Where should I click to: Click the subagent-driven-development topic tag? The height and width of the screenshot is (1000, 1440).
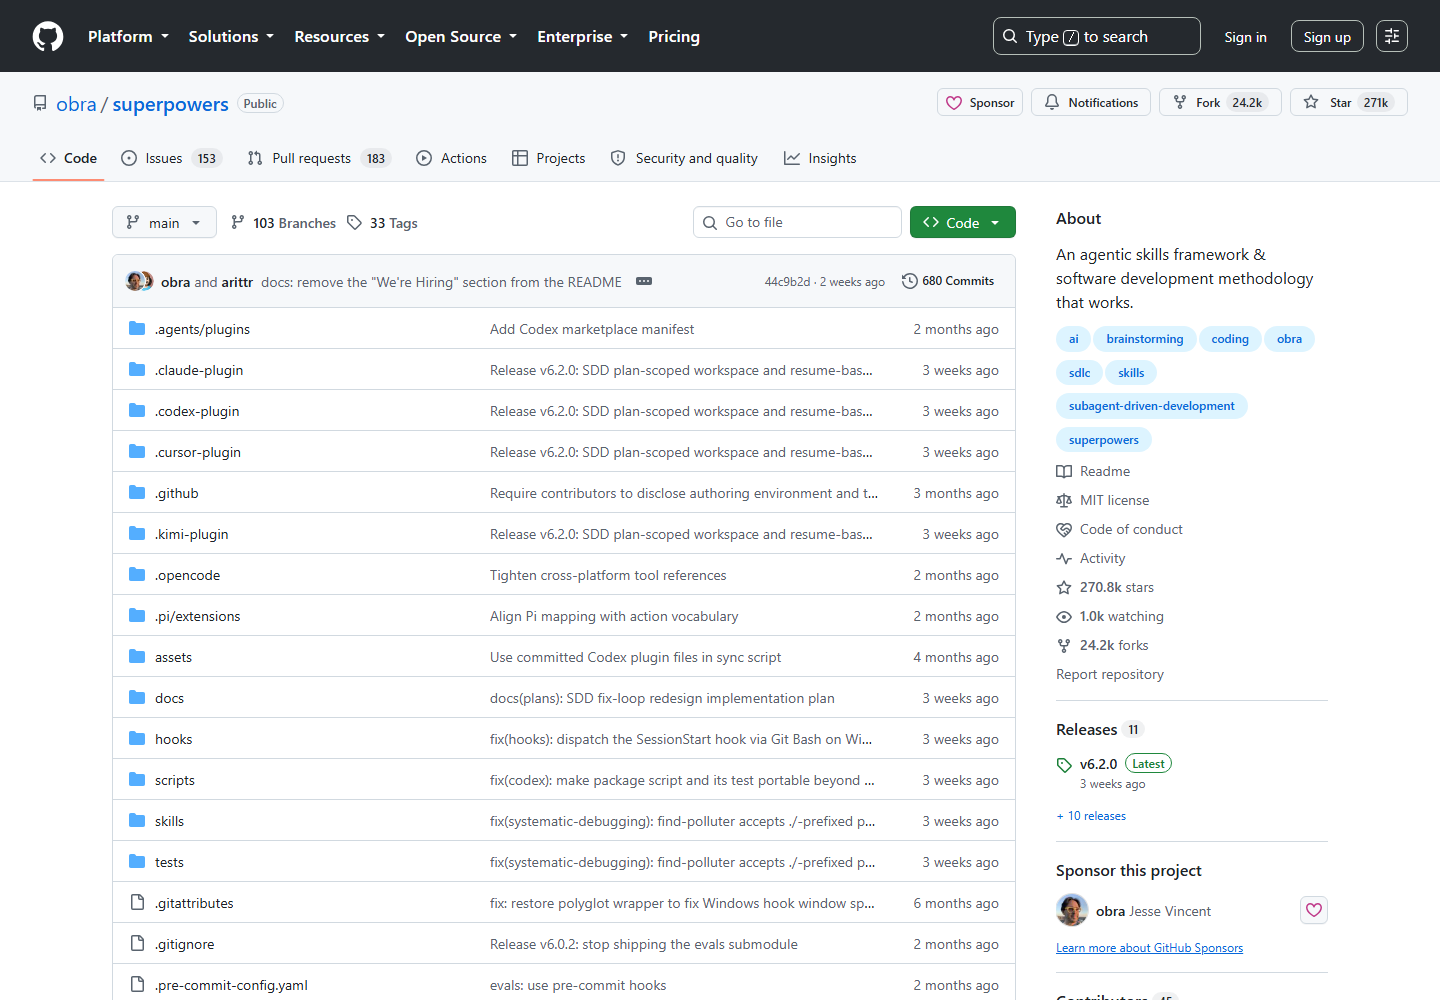tap(1151, 406)
